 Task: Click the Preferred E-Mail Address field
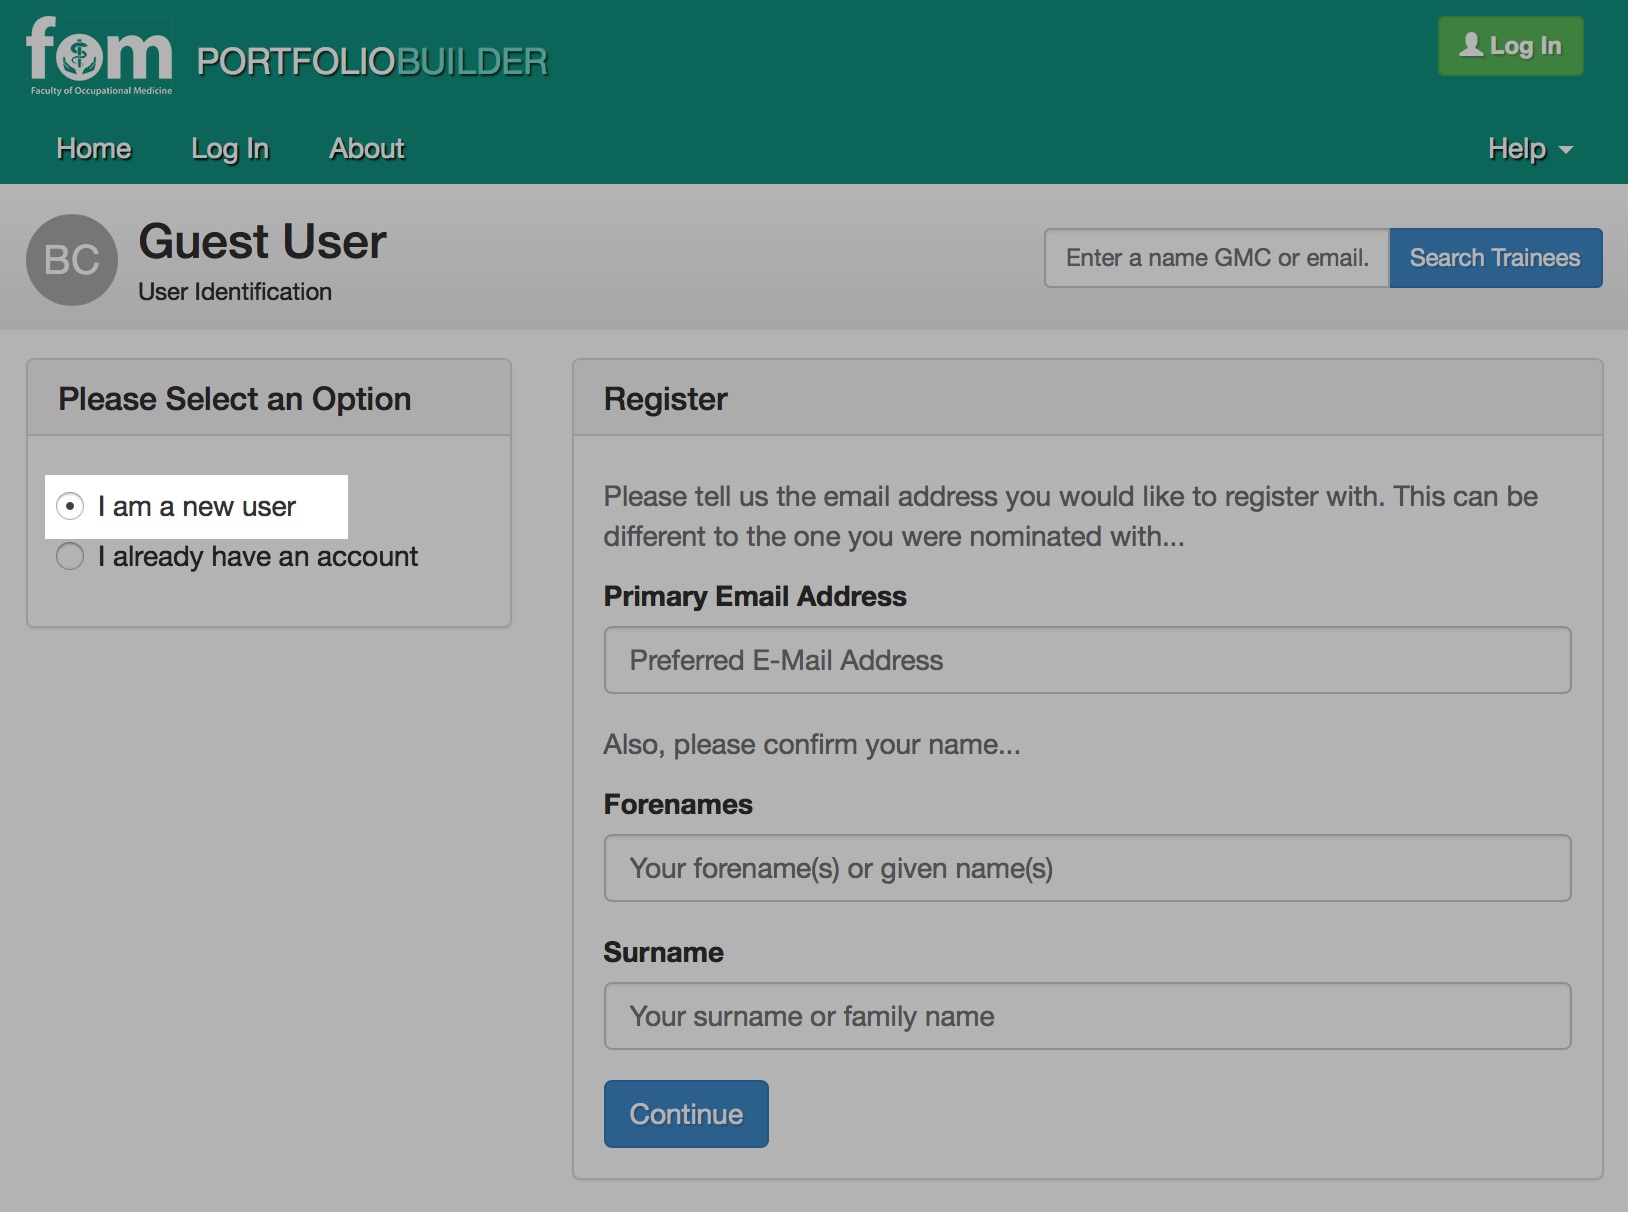click(x=1087, y=660)
